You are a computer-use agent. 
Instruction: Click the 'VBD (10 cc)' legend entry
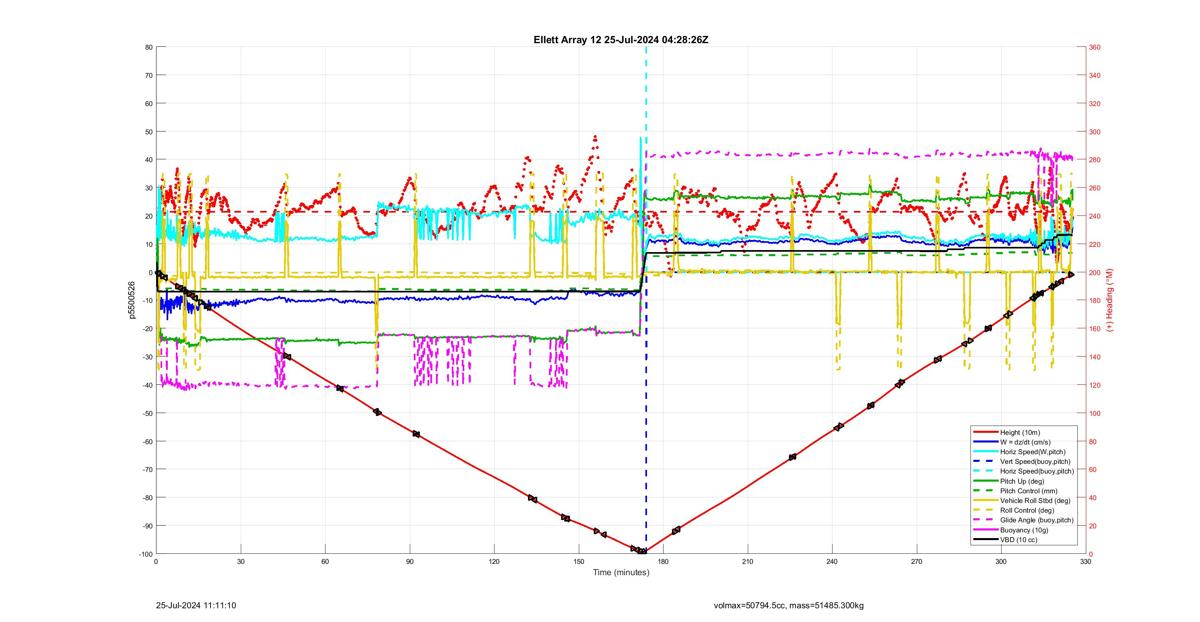(x=1020, y=540)
